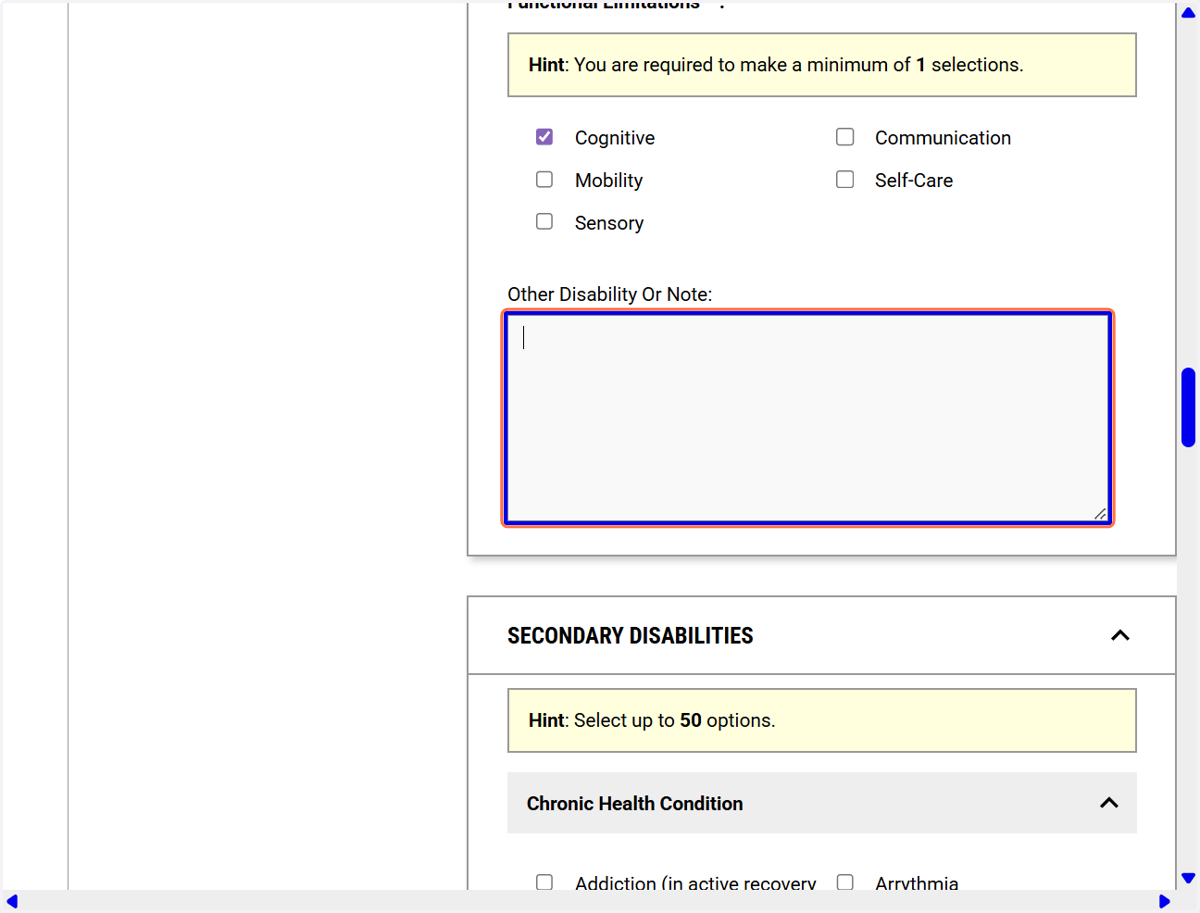This screenshot has width=1200, height=913.
Task: Click the SECONDARY DISABILITIES heading text
Action: tap(630, 636)
